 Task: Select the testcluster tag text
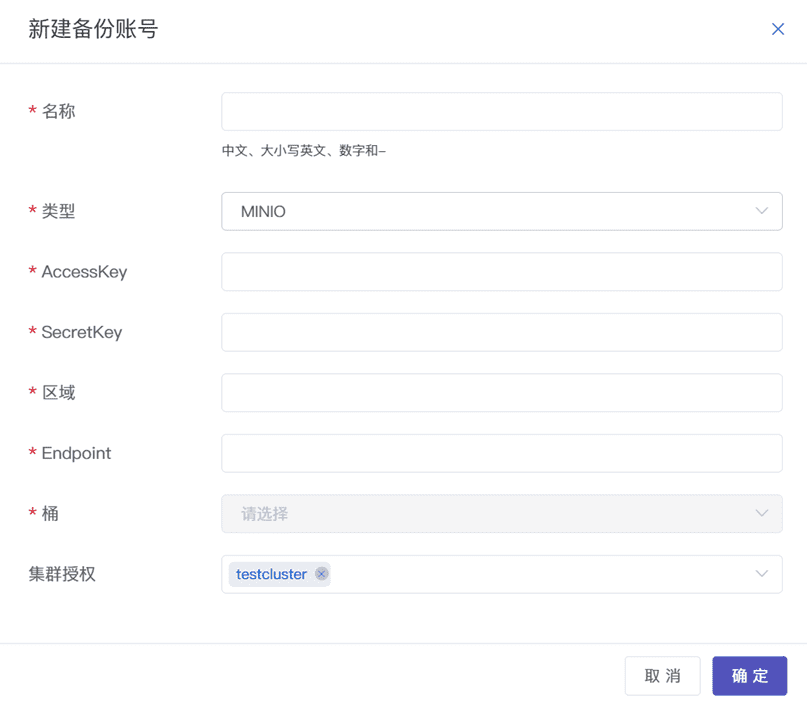click(x=271, y=574)
